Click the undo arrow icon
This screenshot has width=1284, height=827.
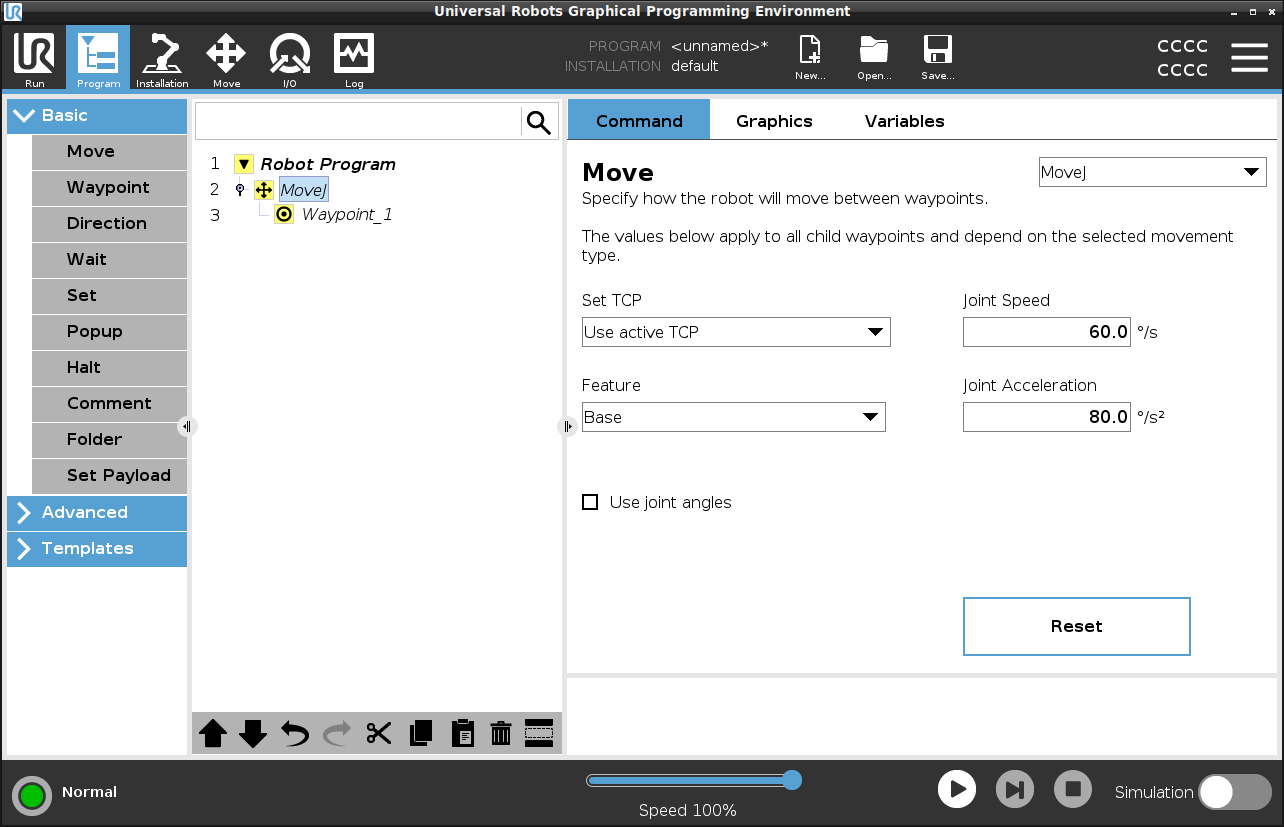(x=295, y=733)
